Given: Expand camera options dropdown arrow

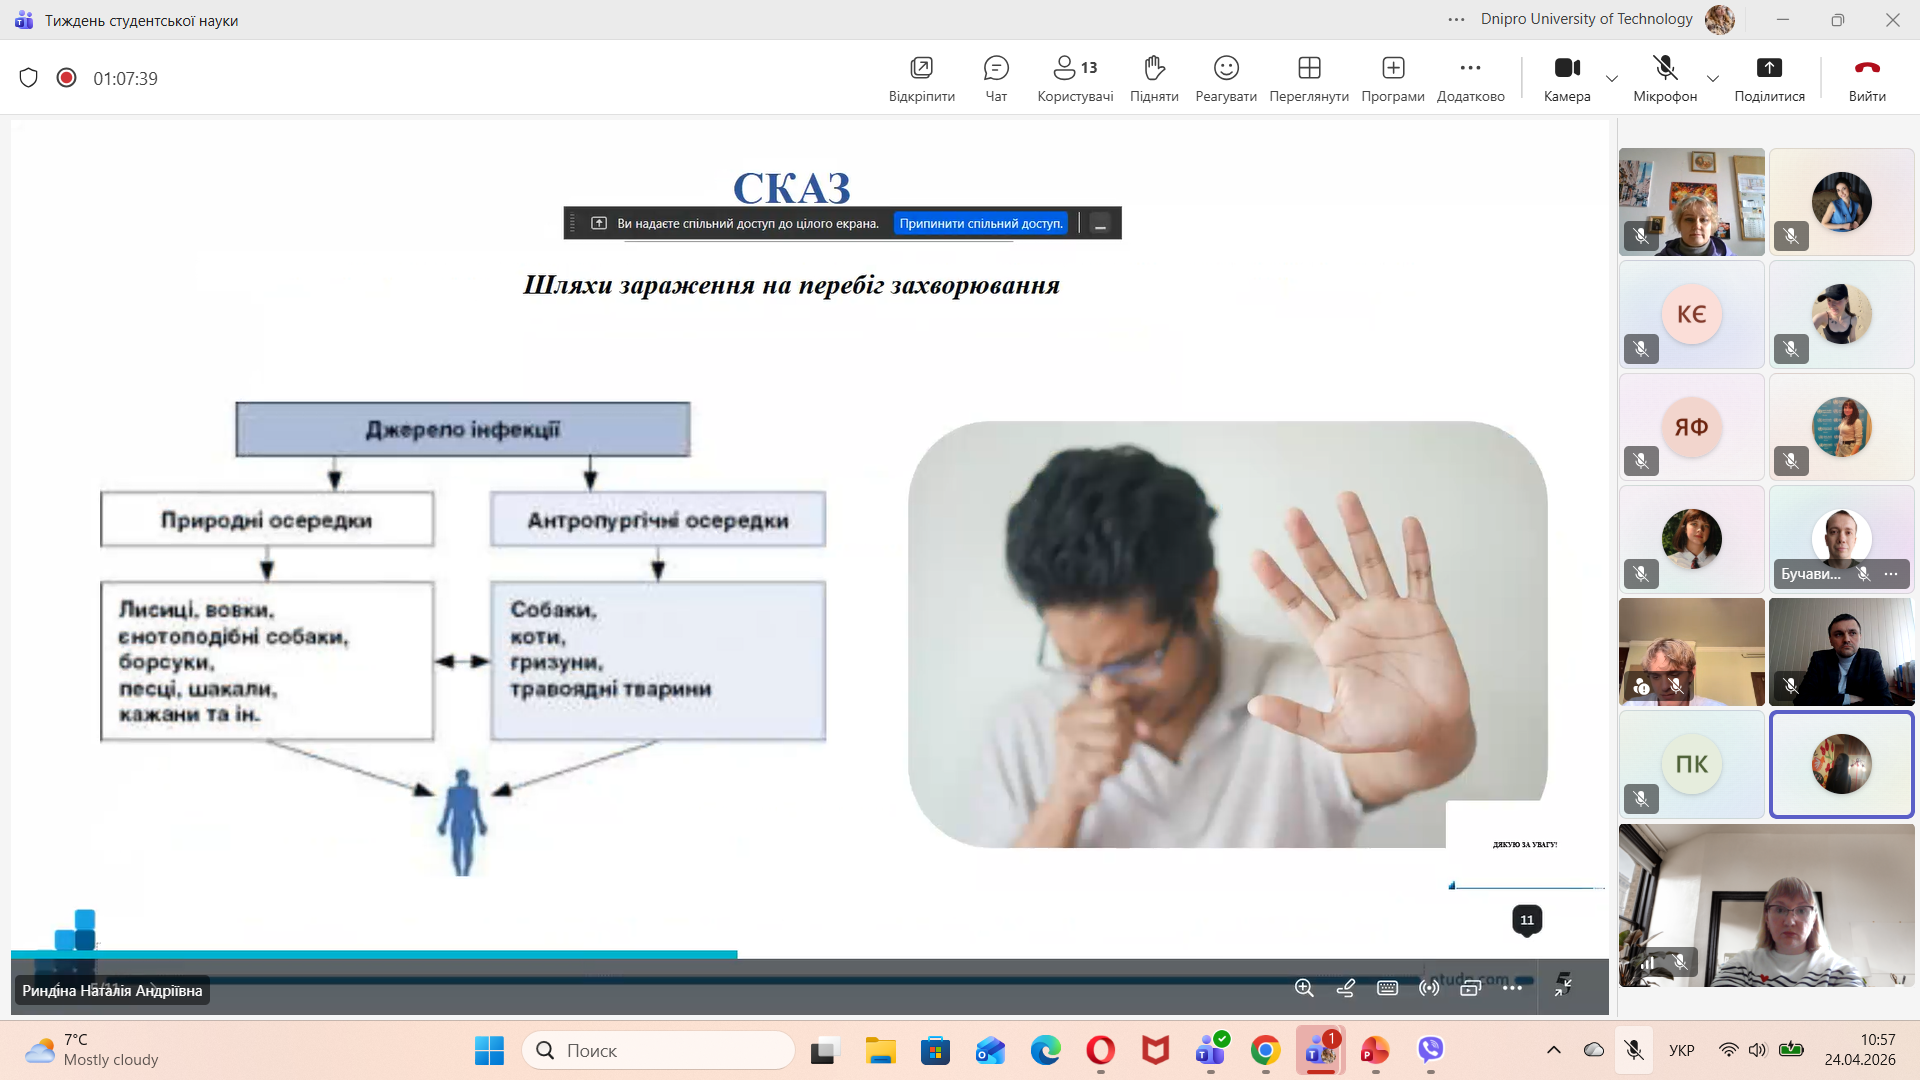Looking at the screenshot, I should (1612, 78).
